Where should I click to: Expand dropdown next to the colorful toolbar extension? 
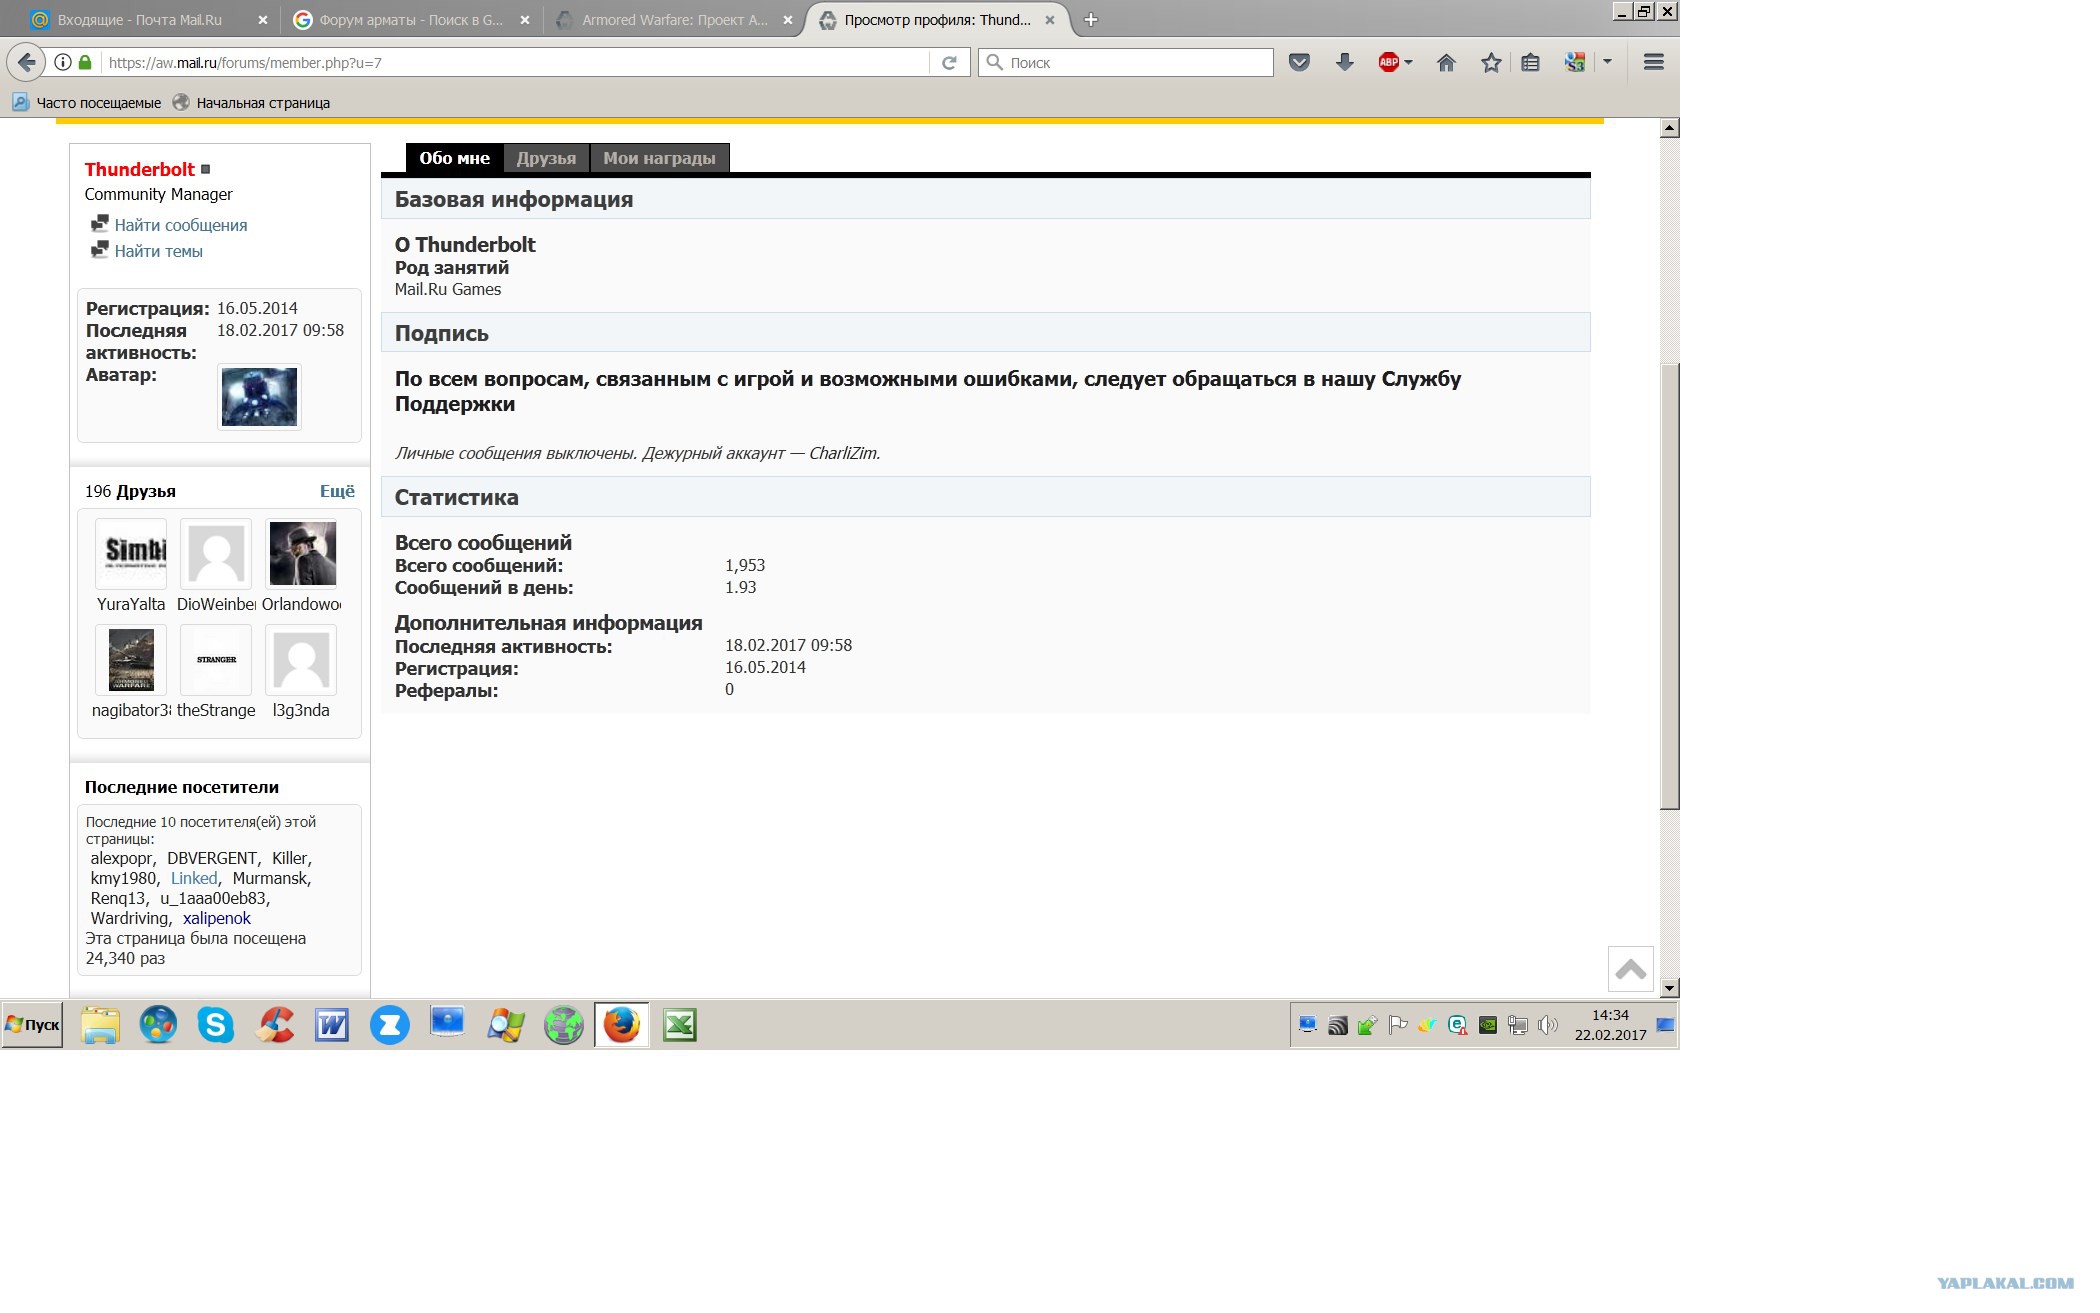tap(1607, 62)
